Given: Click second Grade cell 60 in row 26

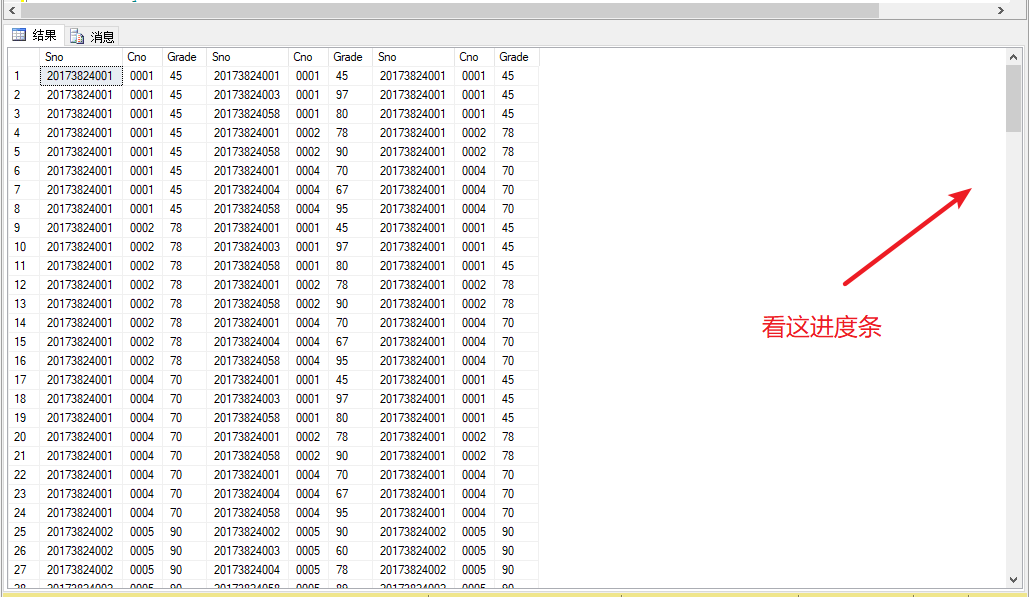Looking at the screenshot, I should click(350, 551).
